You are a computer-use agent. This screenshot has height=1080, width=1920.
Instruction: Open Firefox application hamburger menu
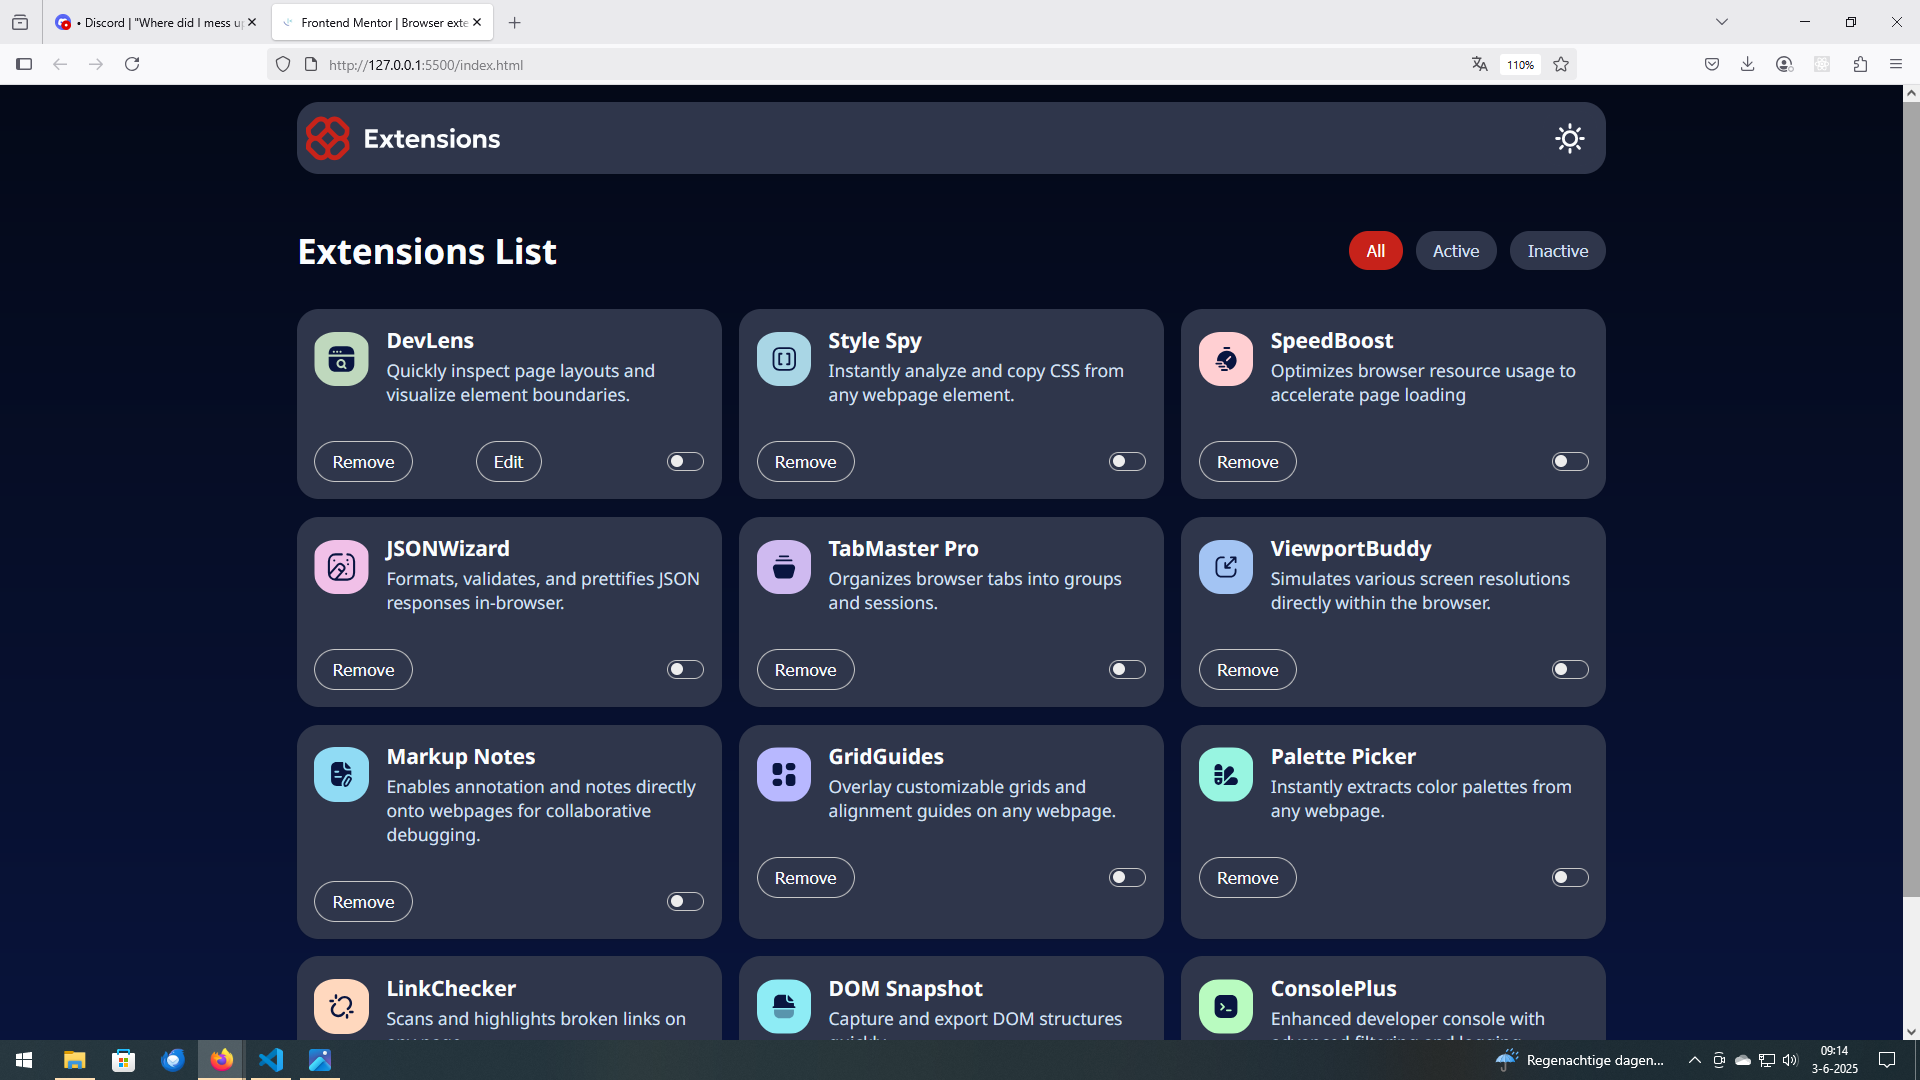[1895, 64]
